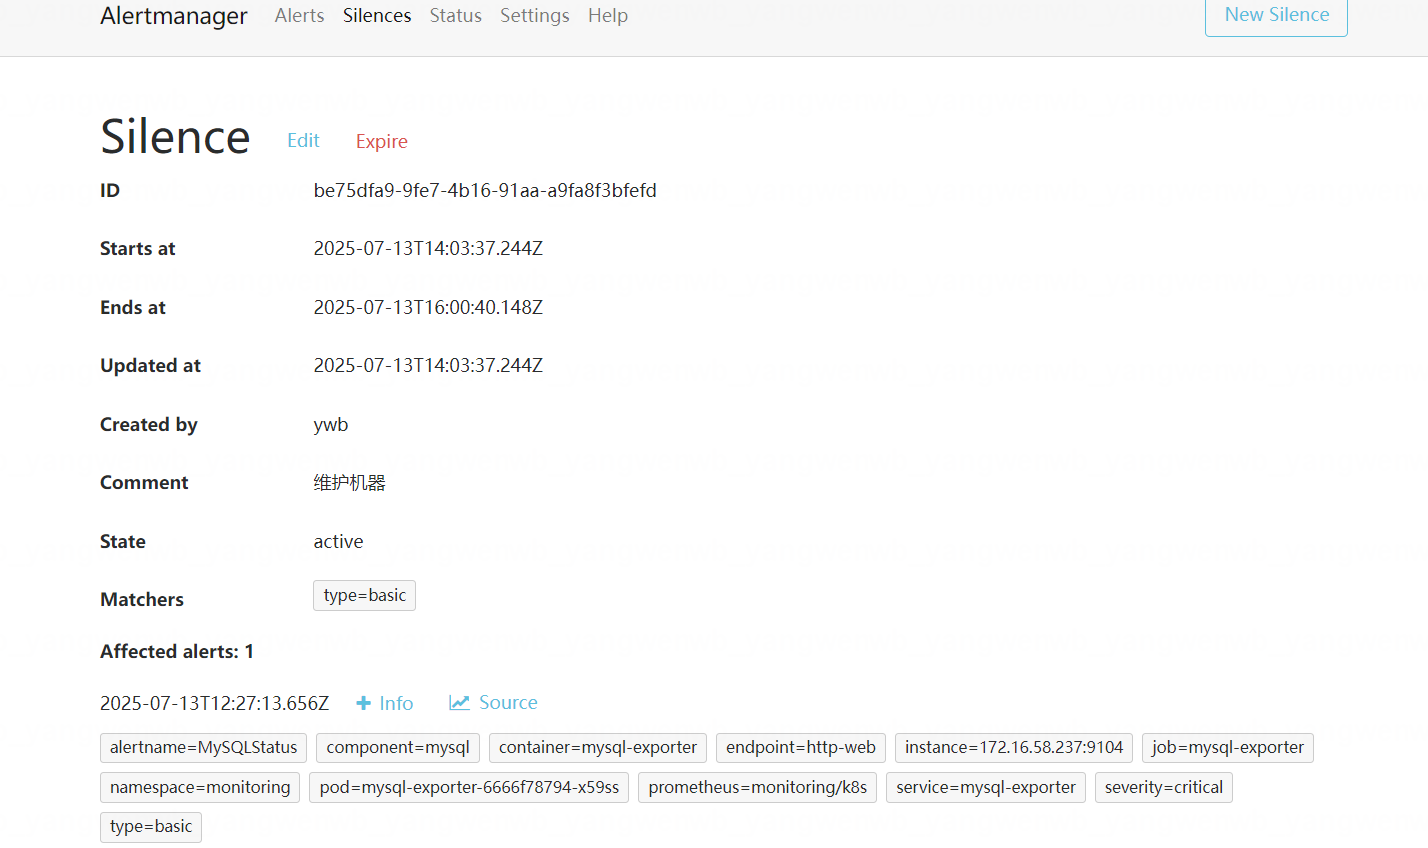Expand the alert Info details

coord(396,703)
